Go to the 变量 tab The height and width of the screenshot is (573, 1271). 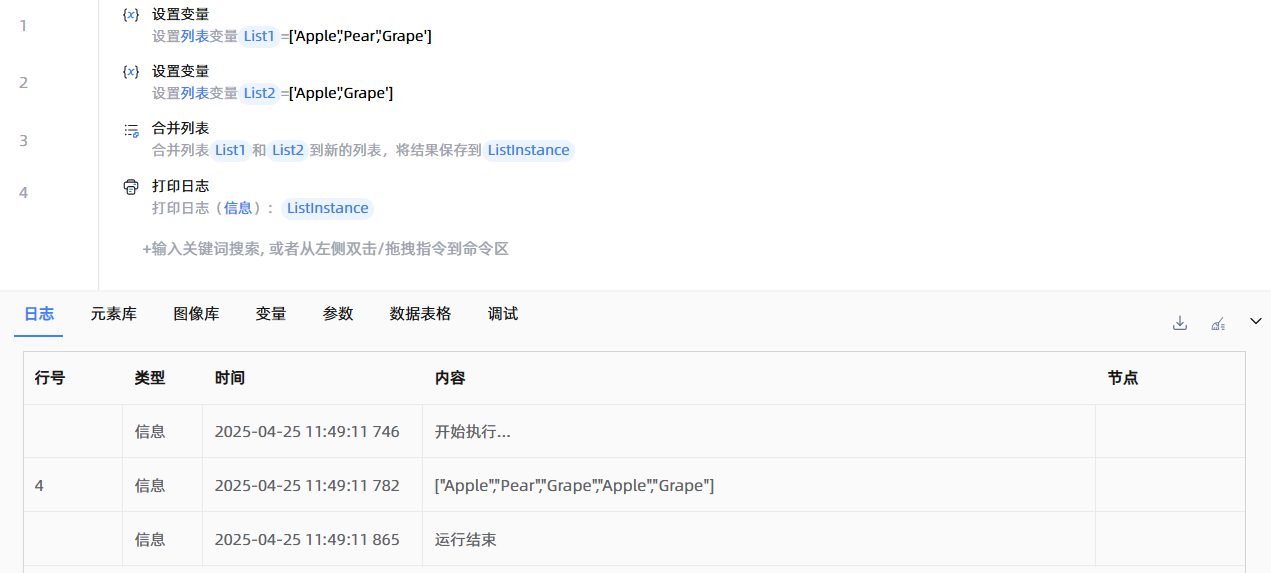271,314
